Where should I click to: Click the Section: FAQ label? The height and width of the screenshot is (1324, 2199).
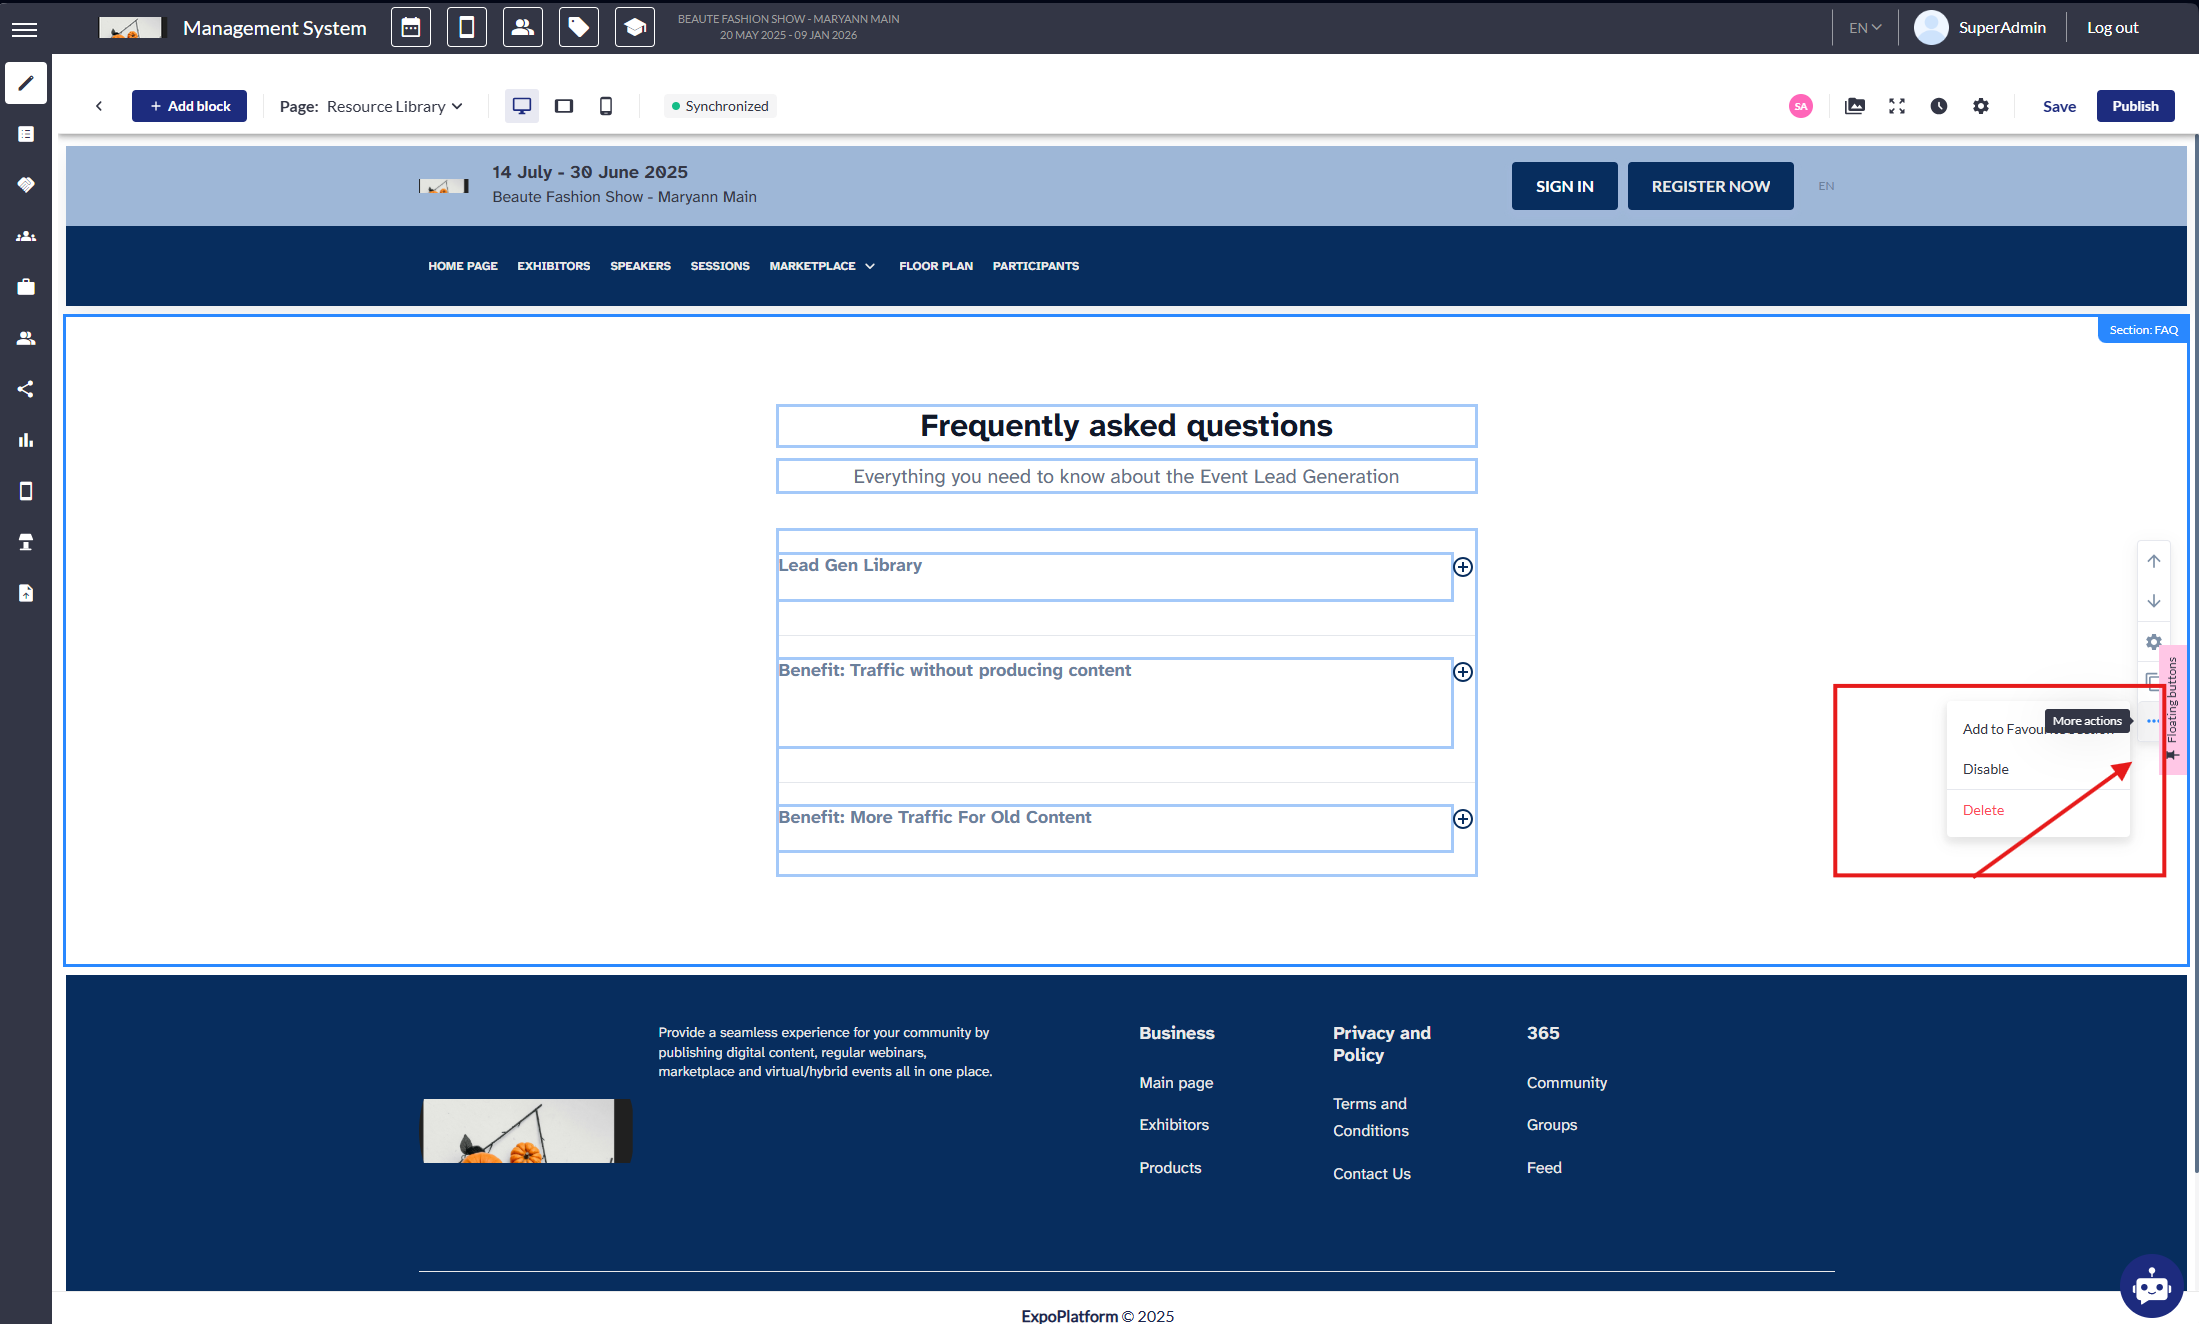(2143, 330)
